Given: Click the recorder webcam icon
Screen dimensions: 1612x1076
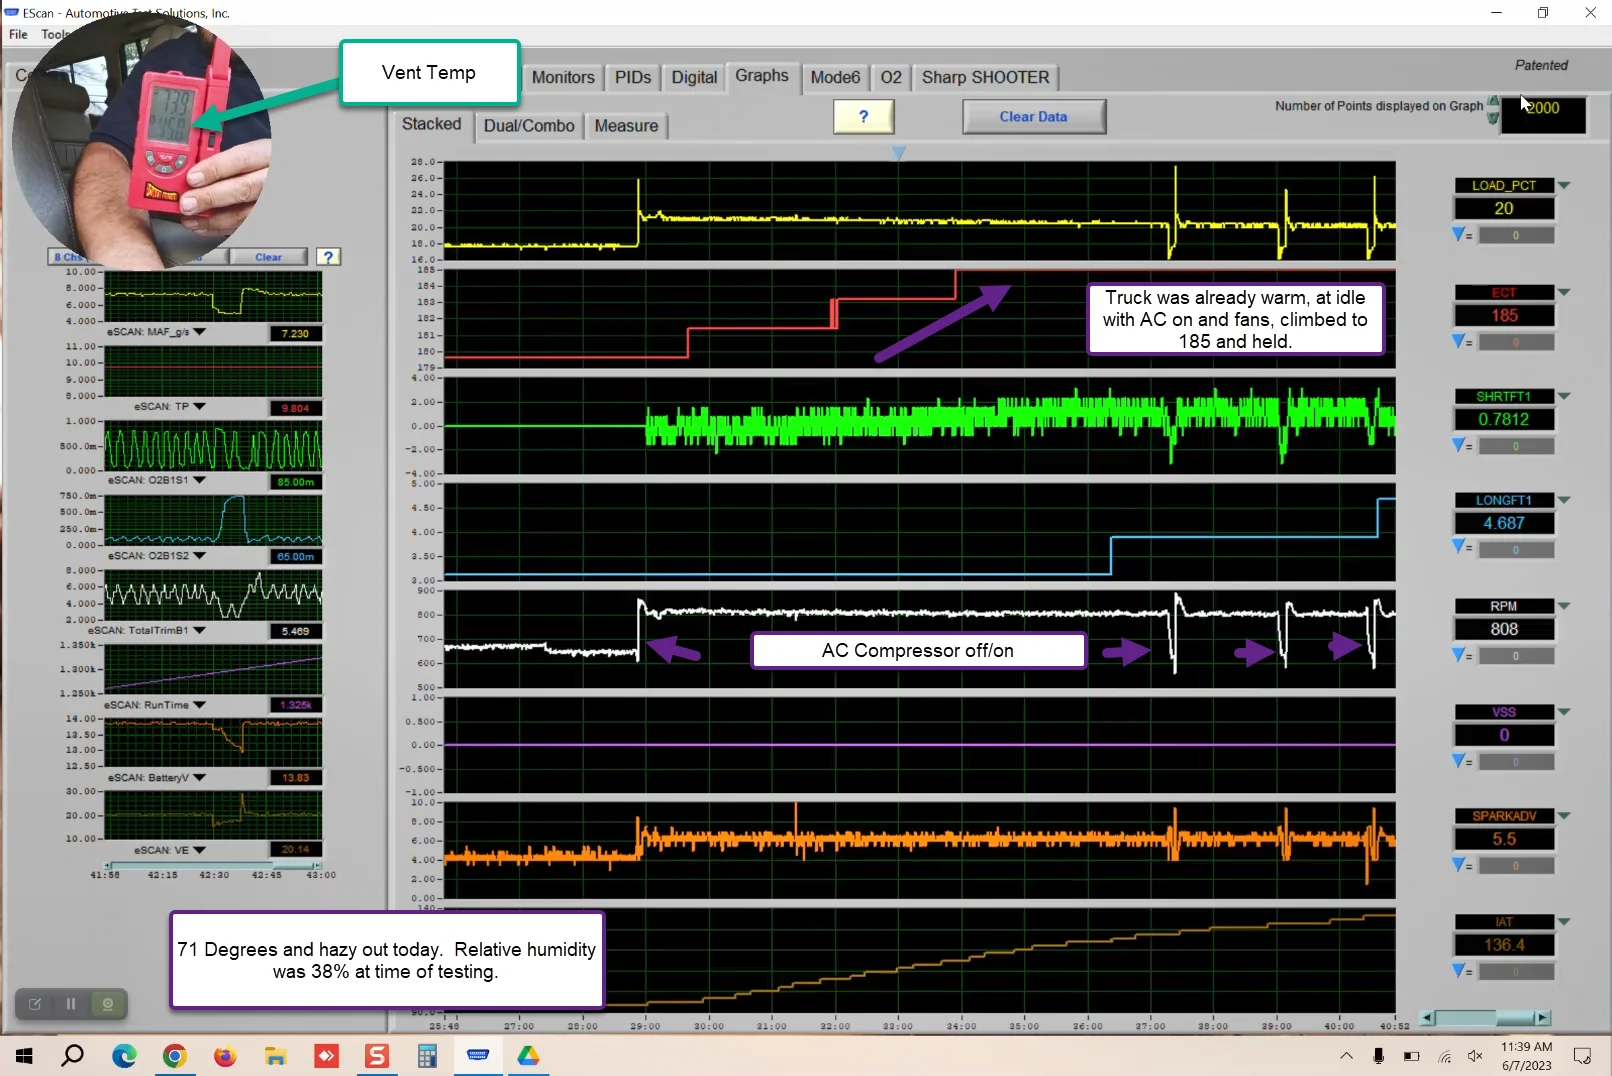Looking at the screenshot, I should point(108,1004).
